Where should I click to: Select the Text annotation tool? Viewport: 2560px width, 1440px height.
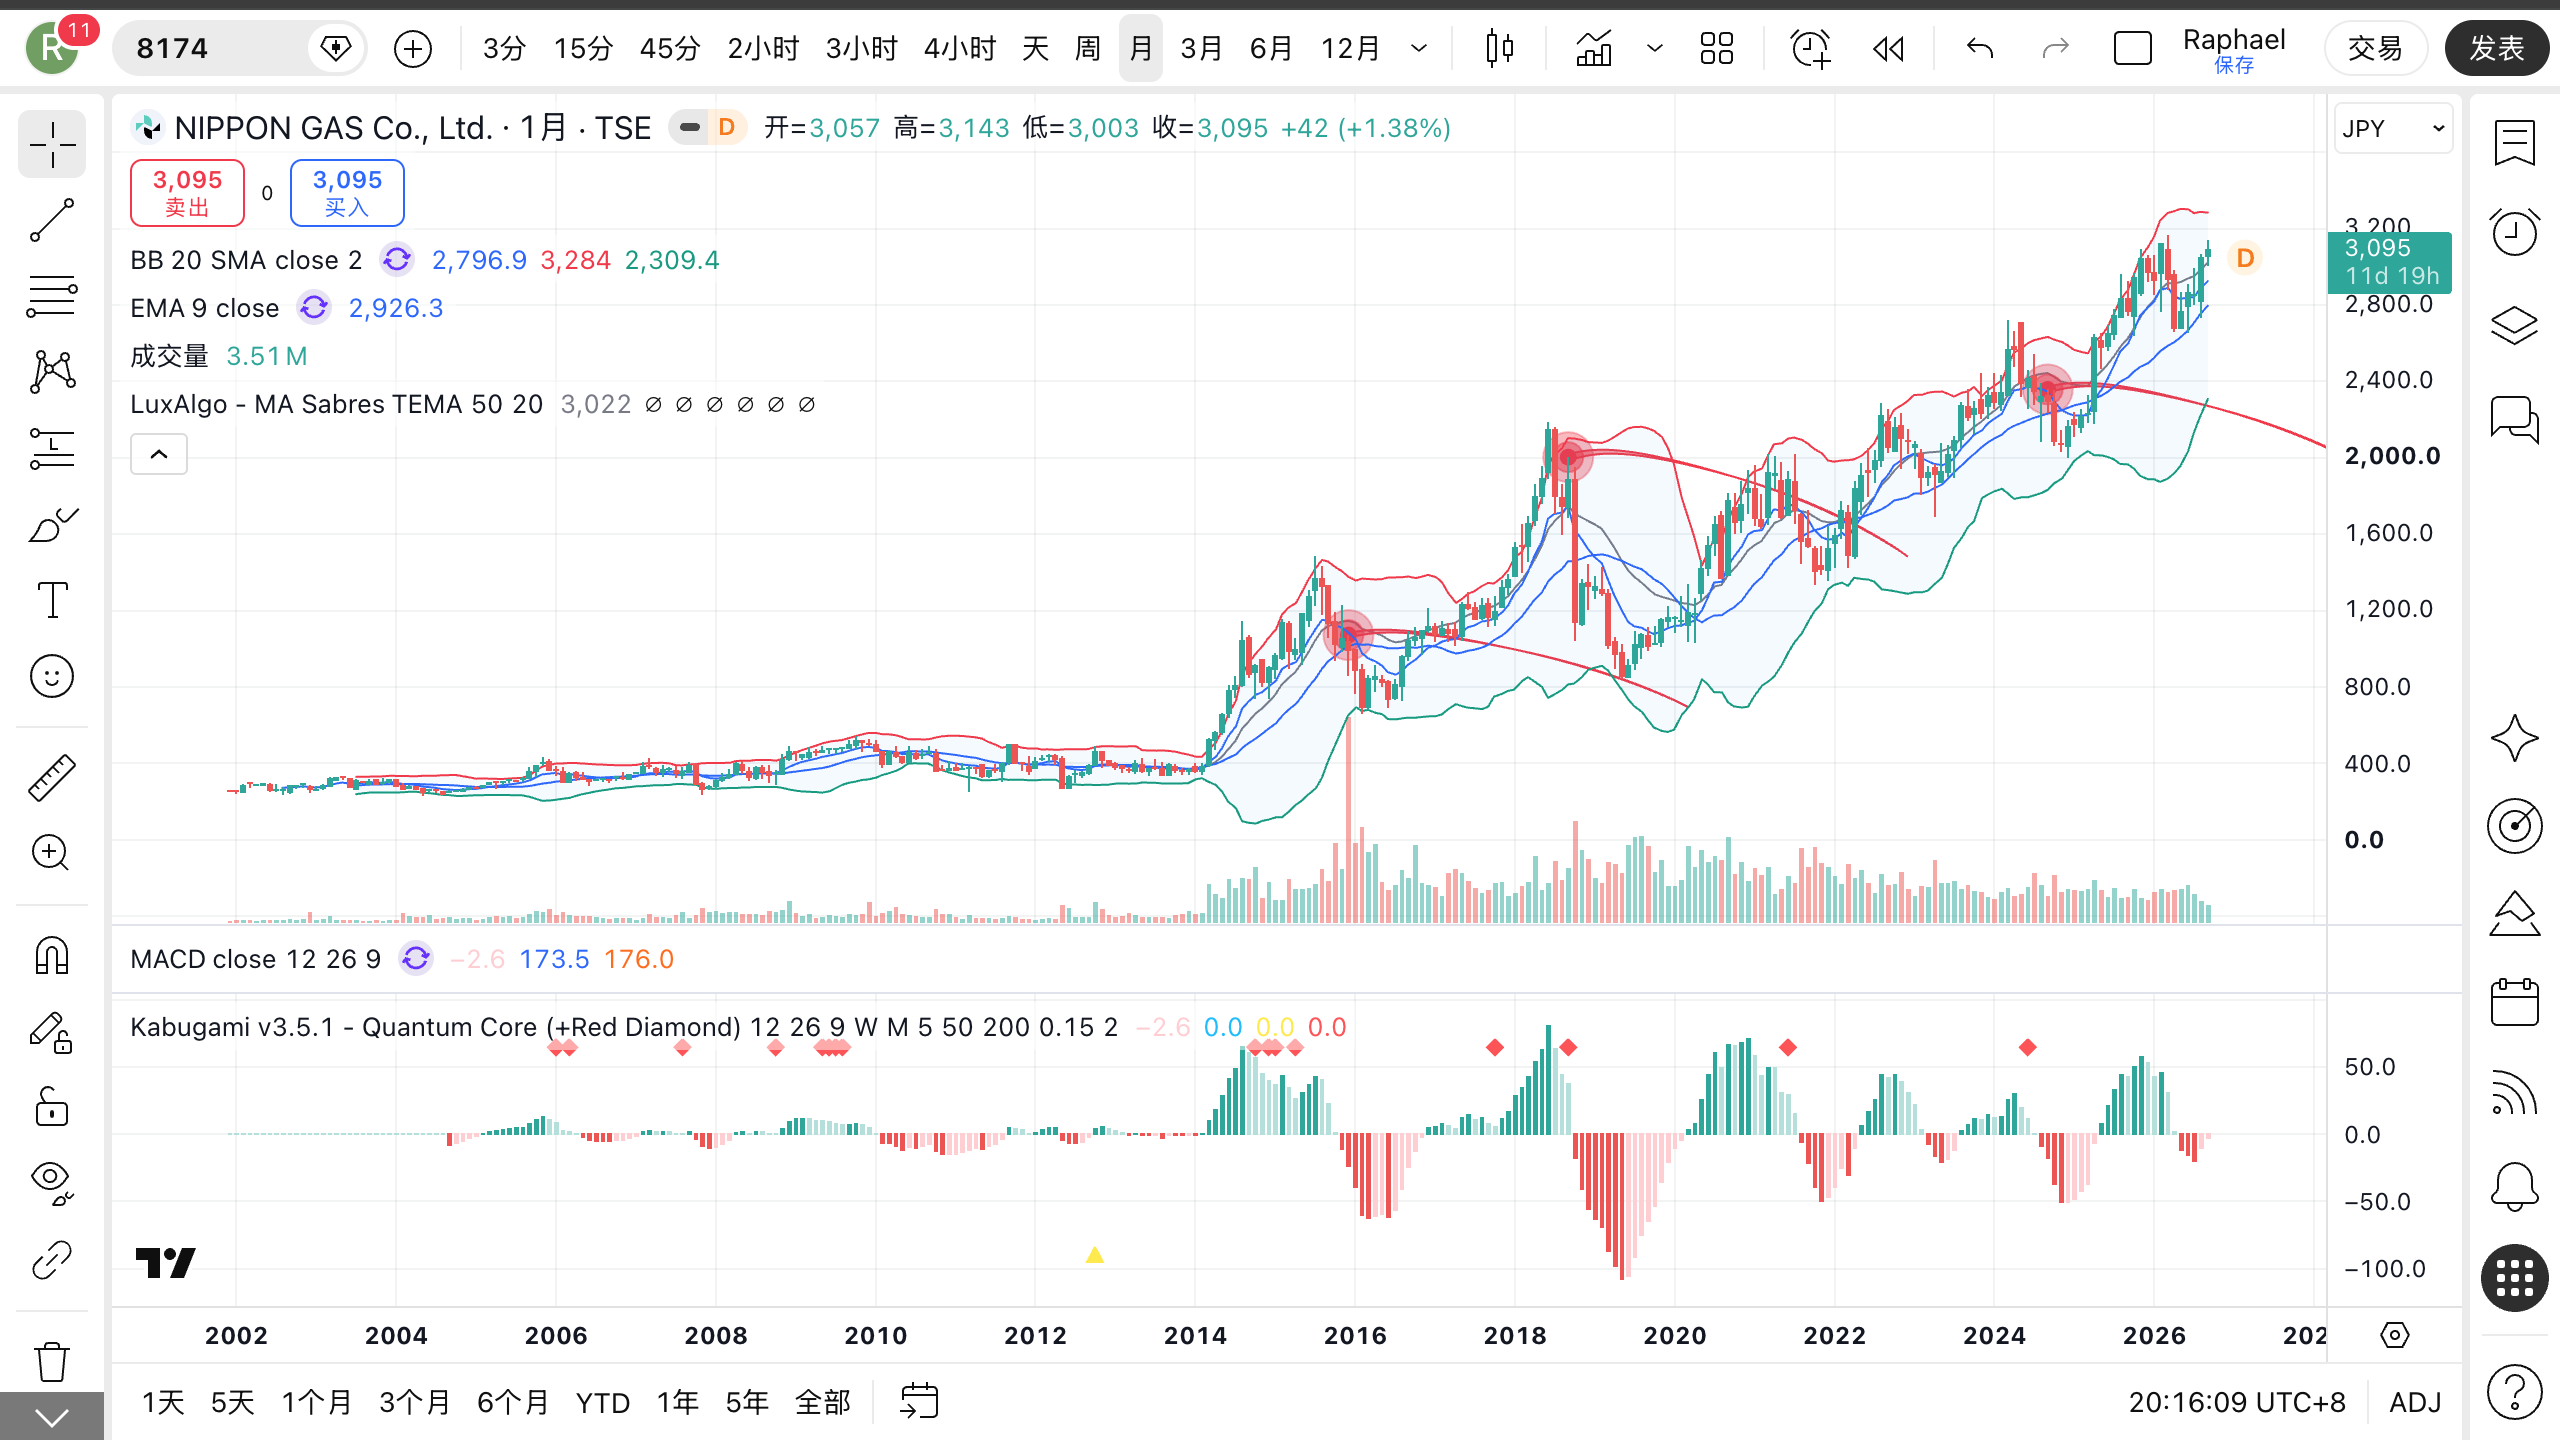point(52,600)
